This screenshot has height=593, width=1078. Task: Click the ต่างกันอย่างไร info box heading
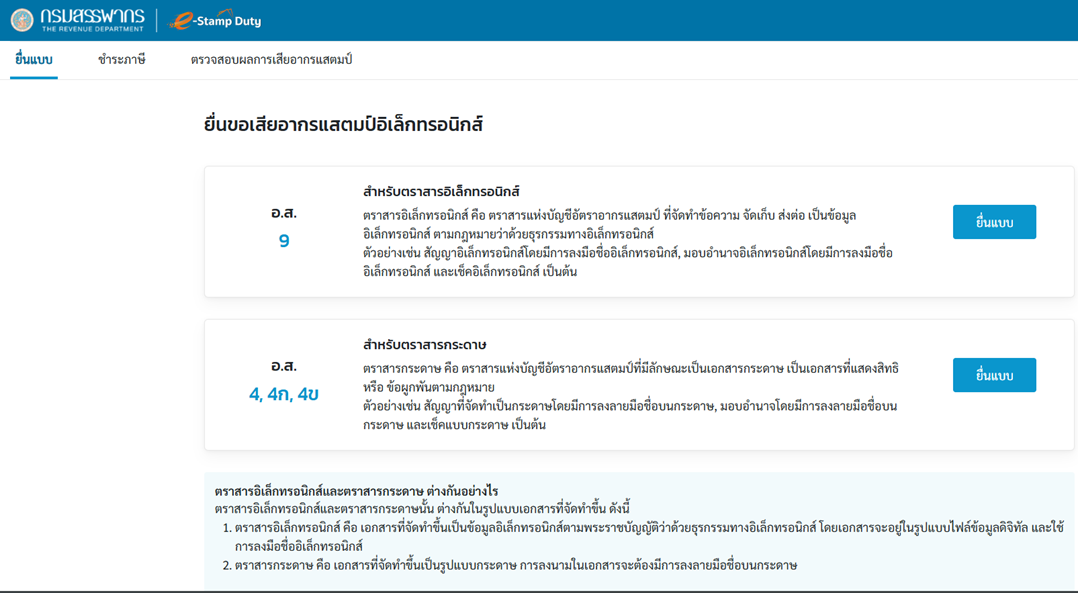click(x=356, y=491)
